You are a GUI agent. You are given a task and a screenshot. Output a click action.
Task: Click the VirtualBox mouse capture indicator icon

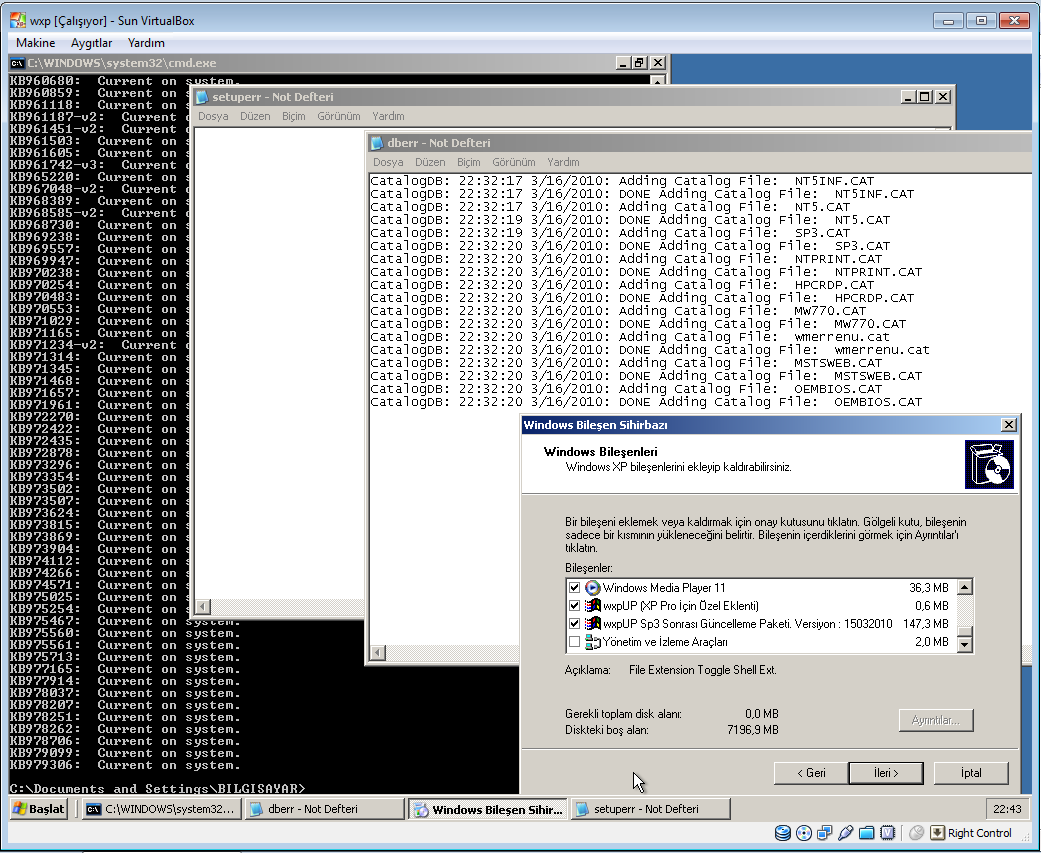(x=916, y=832)
